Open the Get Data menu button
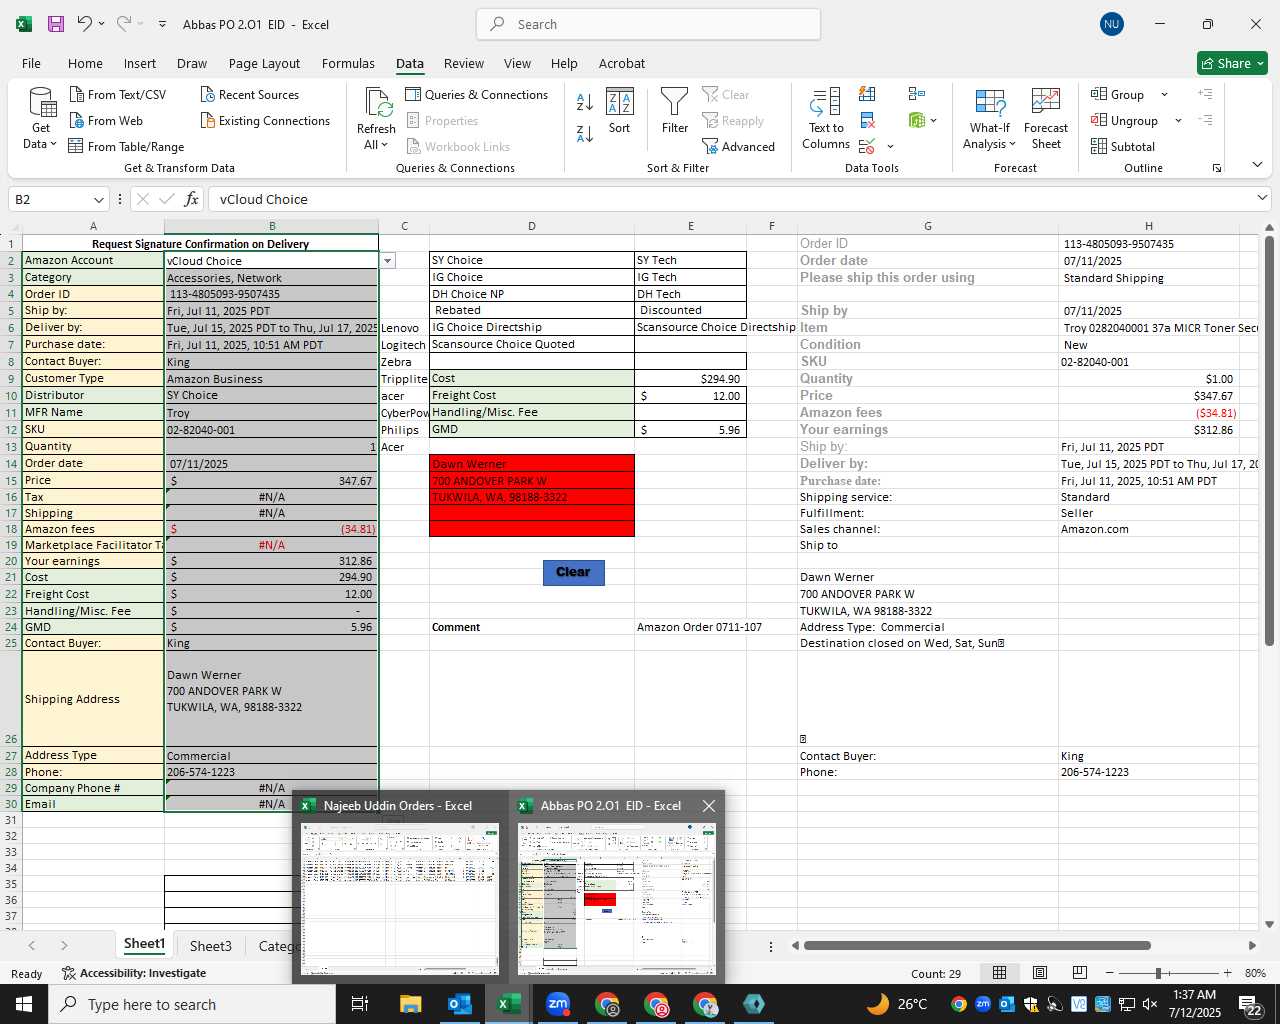The height and width of the screenshot is (1024, 1280). point(41,119)
